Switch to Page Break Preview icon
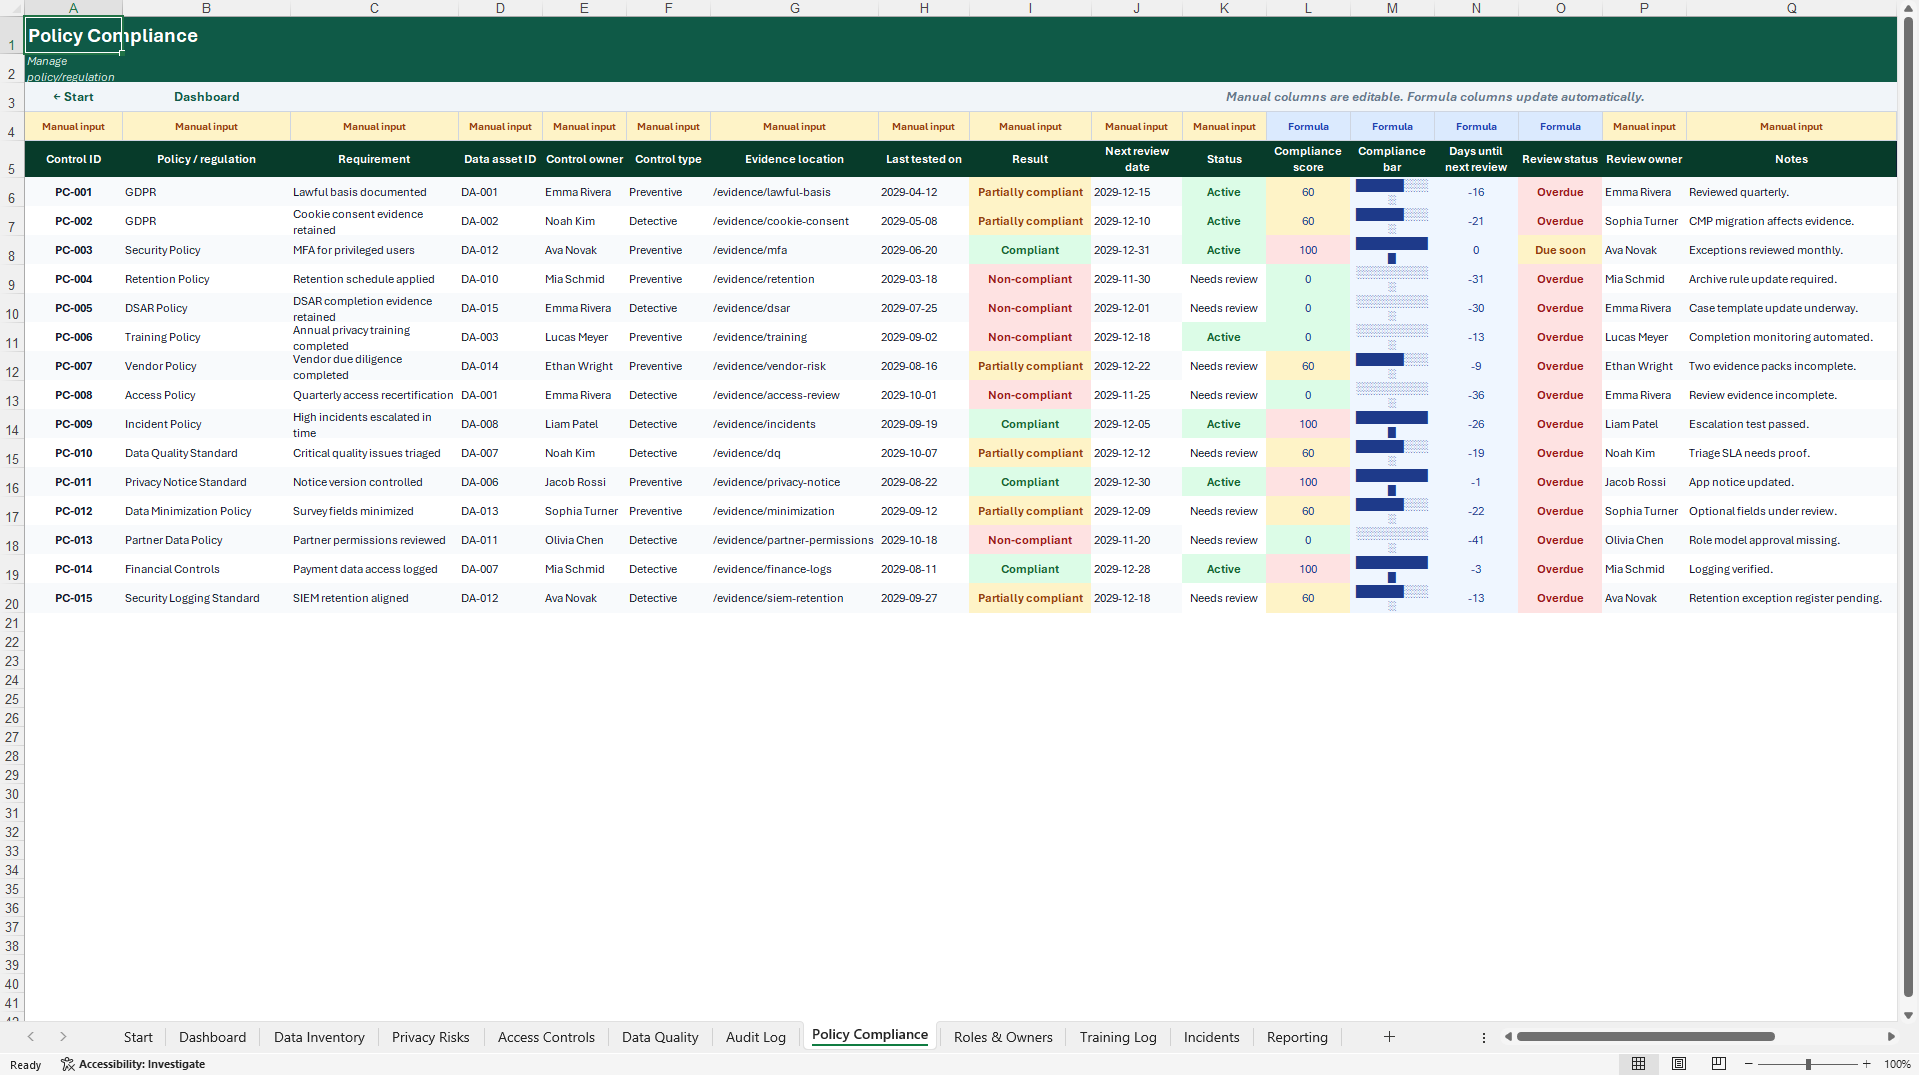The image size is (1919, 1075). [x=1719, y=1064]
